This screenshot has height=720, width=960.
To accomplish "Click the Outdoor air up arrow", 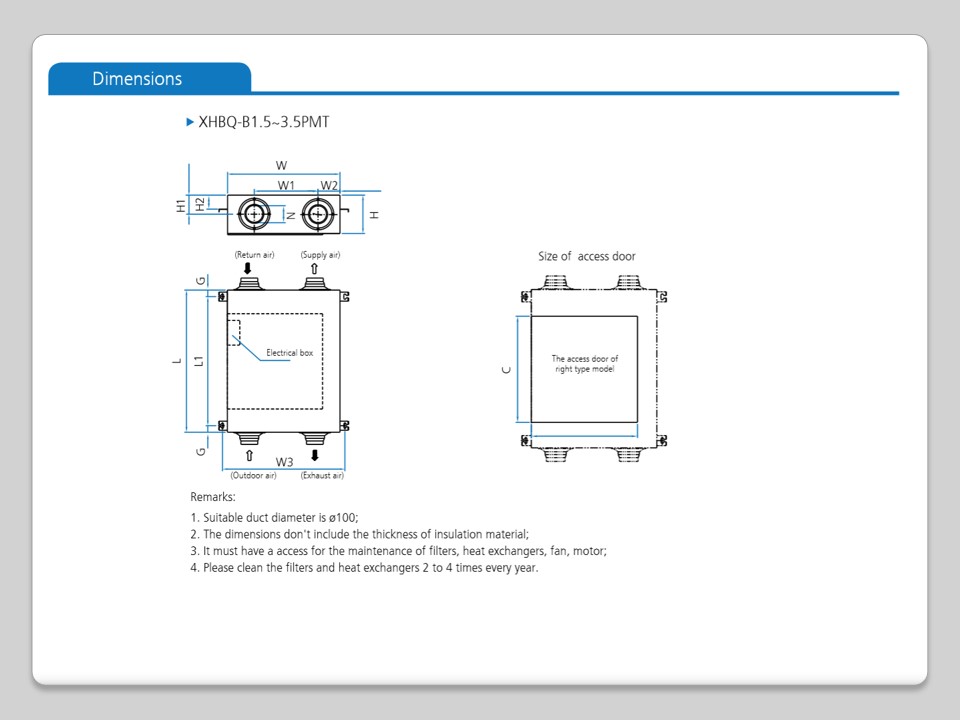I will pos(248,457).
